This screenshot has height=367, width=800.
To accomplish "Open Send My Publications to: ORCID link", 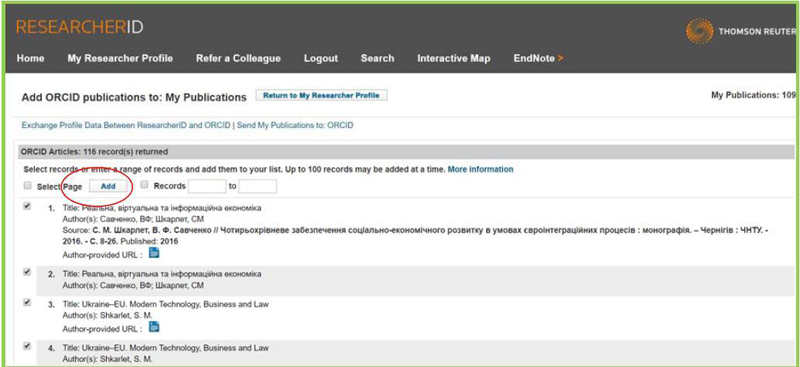I will (x=295, y=125).
